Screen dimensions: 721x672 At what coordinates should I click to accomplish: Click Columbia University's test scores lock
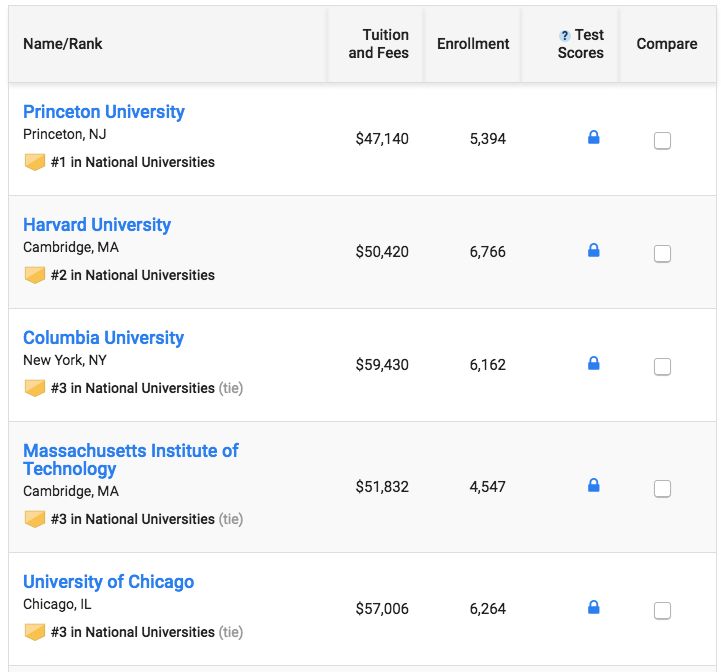593,364
